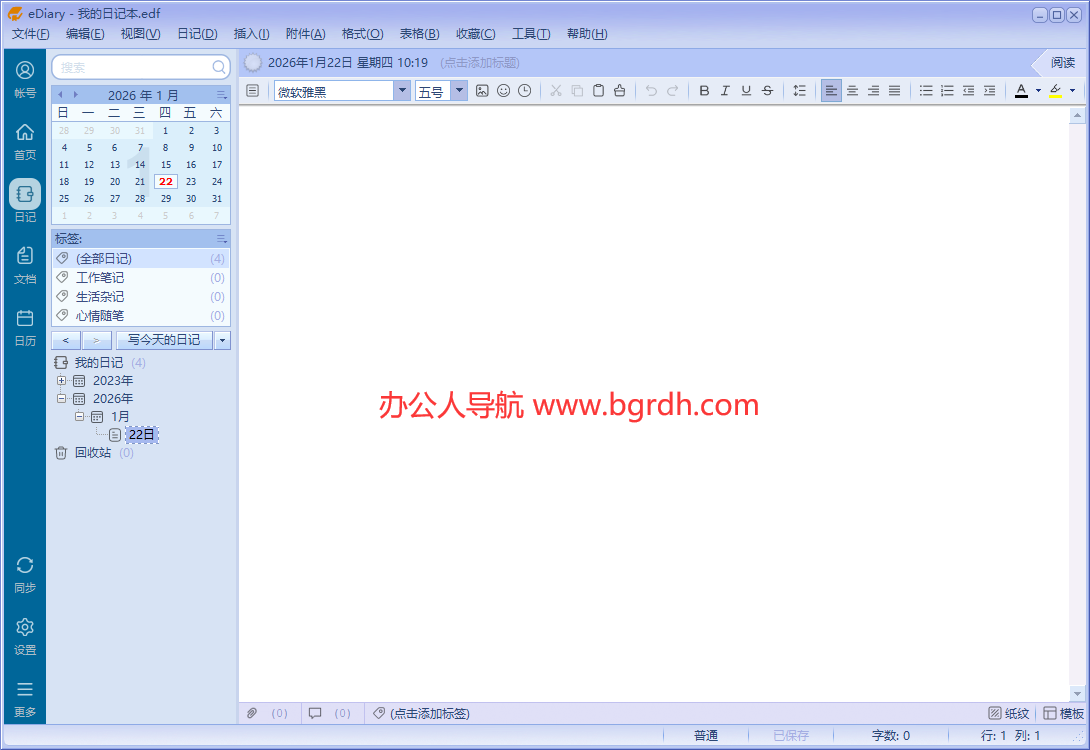Open dropdown arrow beside 写今天的日记
1090x750 pixels.
(222, 340)
